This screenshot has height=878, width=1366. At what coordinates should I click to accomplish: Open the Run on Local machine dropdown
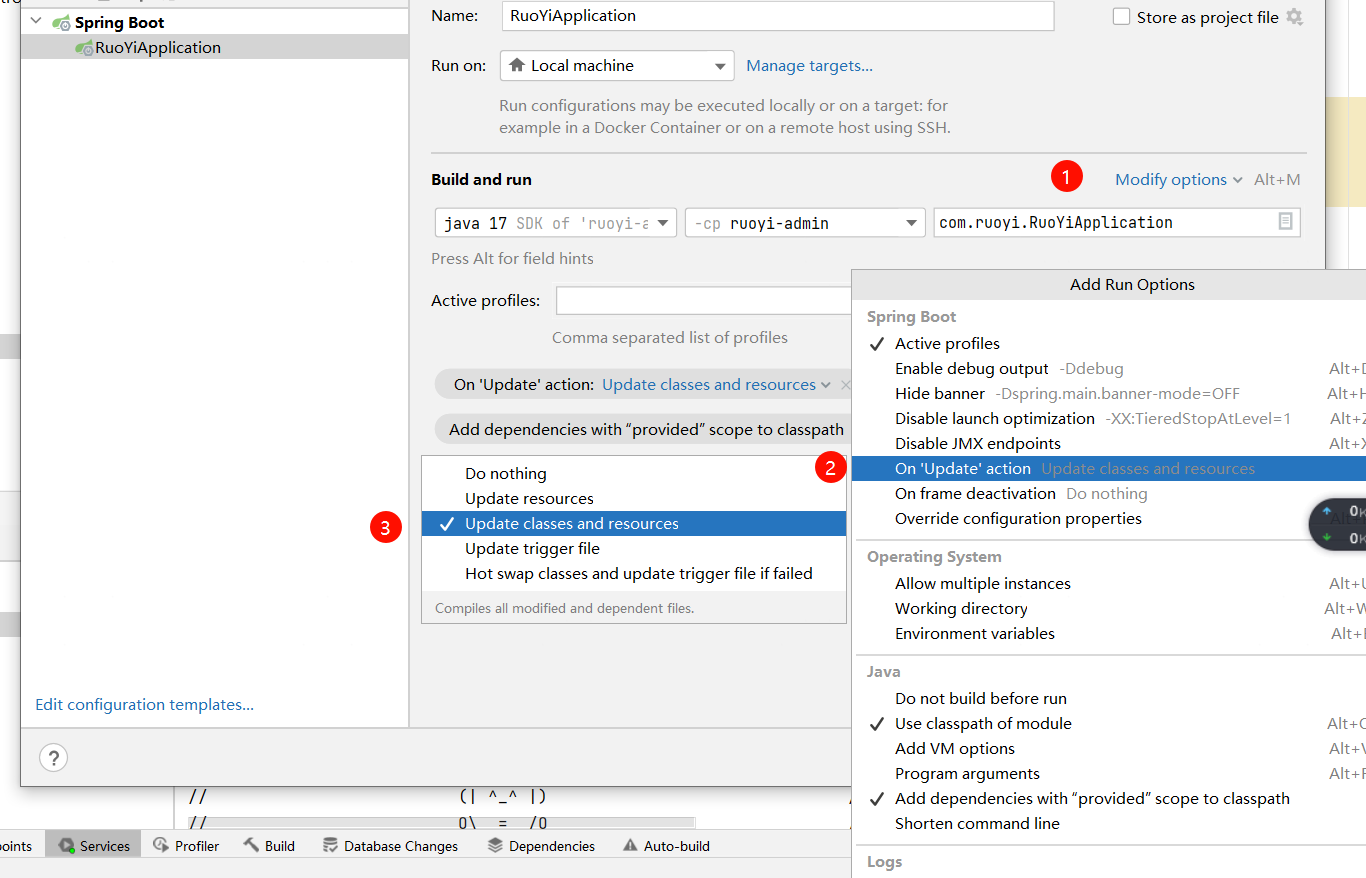pyautogui.click(x=617, y=65)
